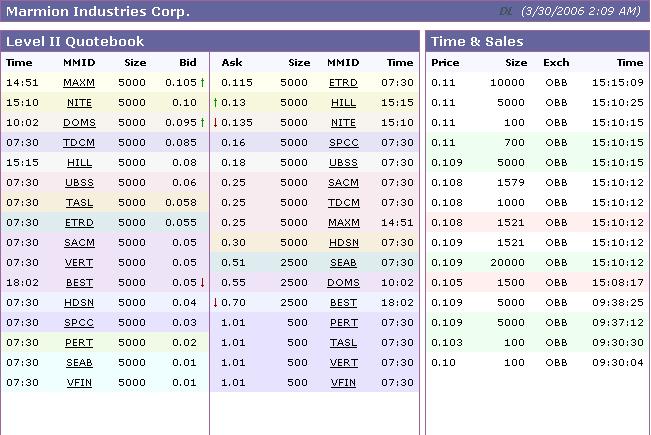Open the MAXM market maker link on bid side
Viewport: 651px width, 435px height.
tap(79, 82)
